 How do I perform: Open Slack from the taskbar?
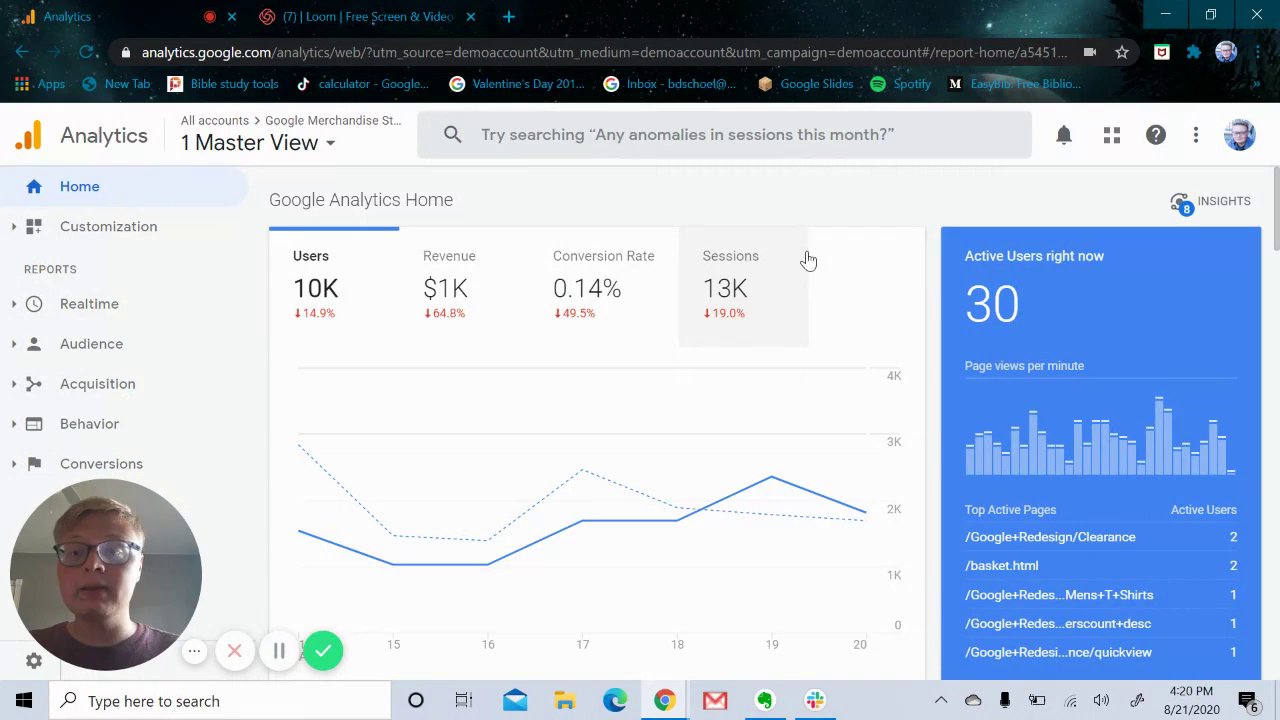pyautogui.click(x=815, y=701)
